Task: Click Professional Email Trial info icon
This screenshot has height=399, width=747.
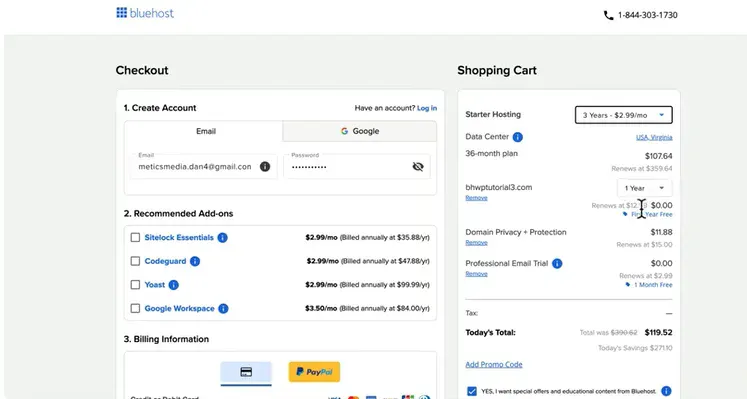Action: pyautogui.click(x=557, y=264)
